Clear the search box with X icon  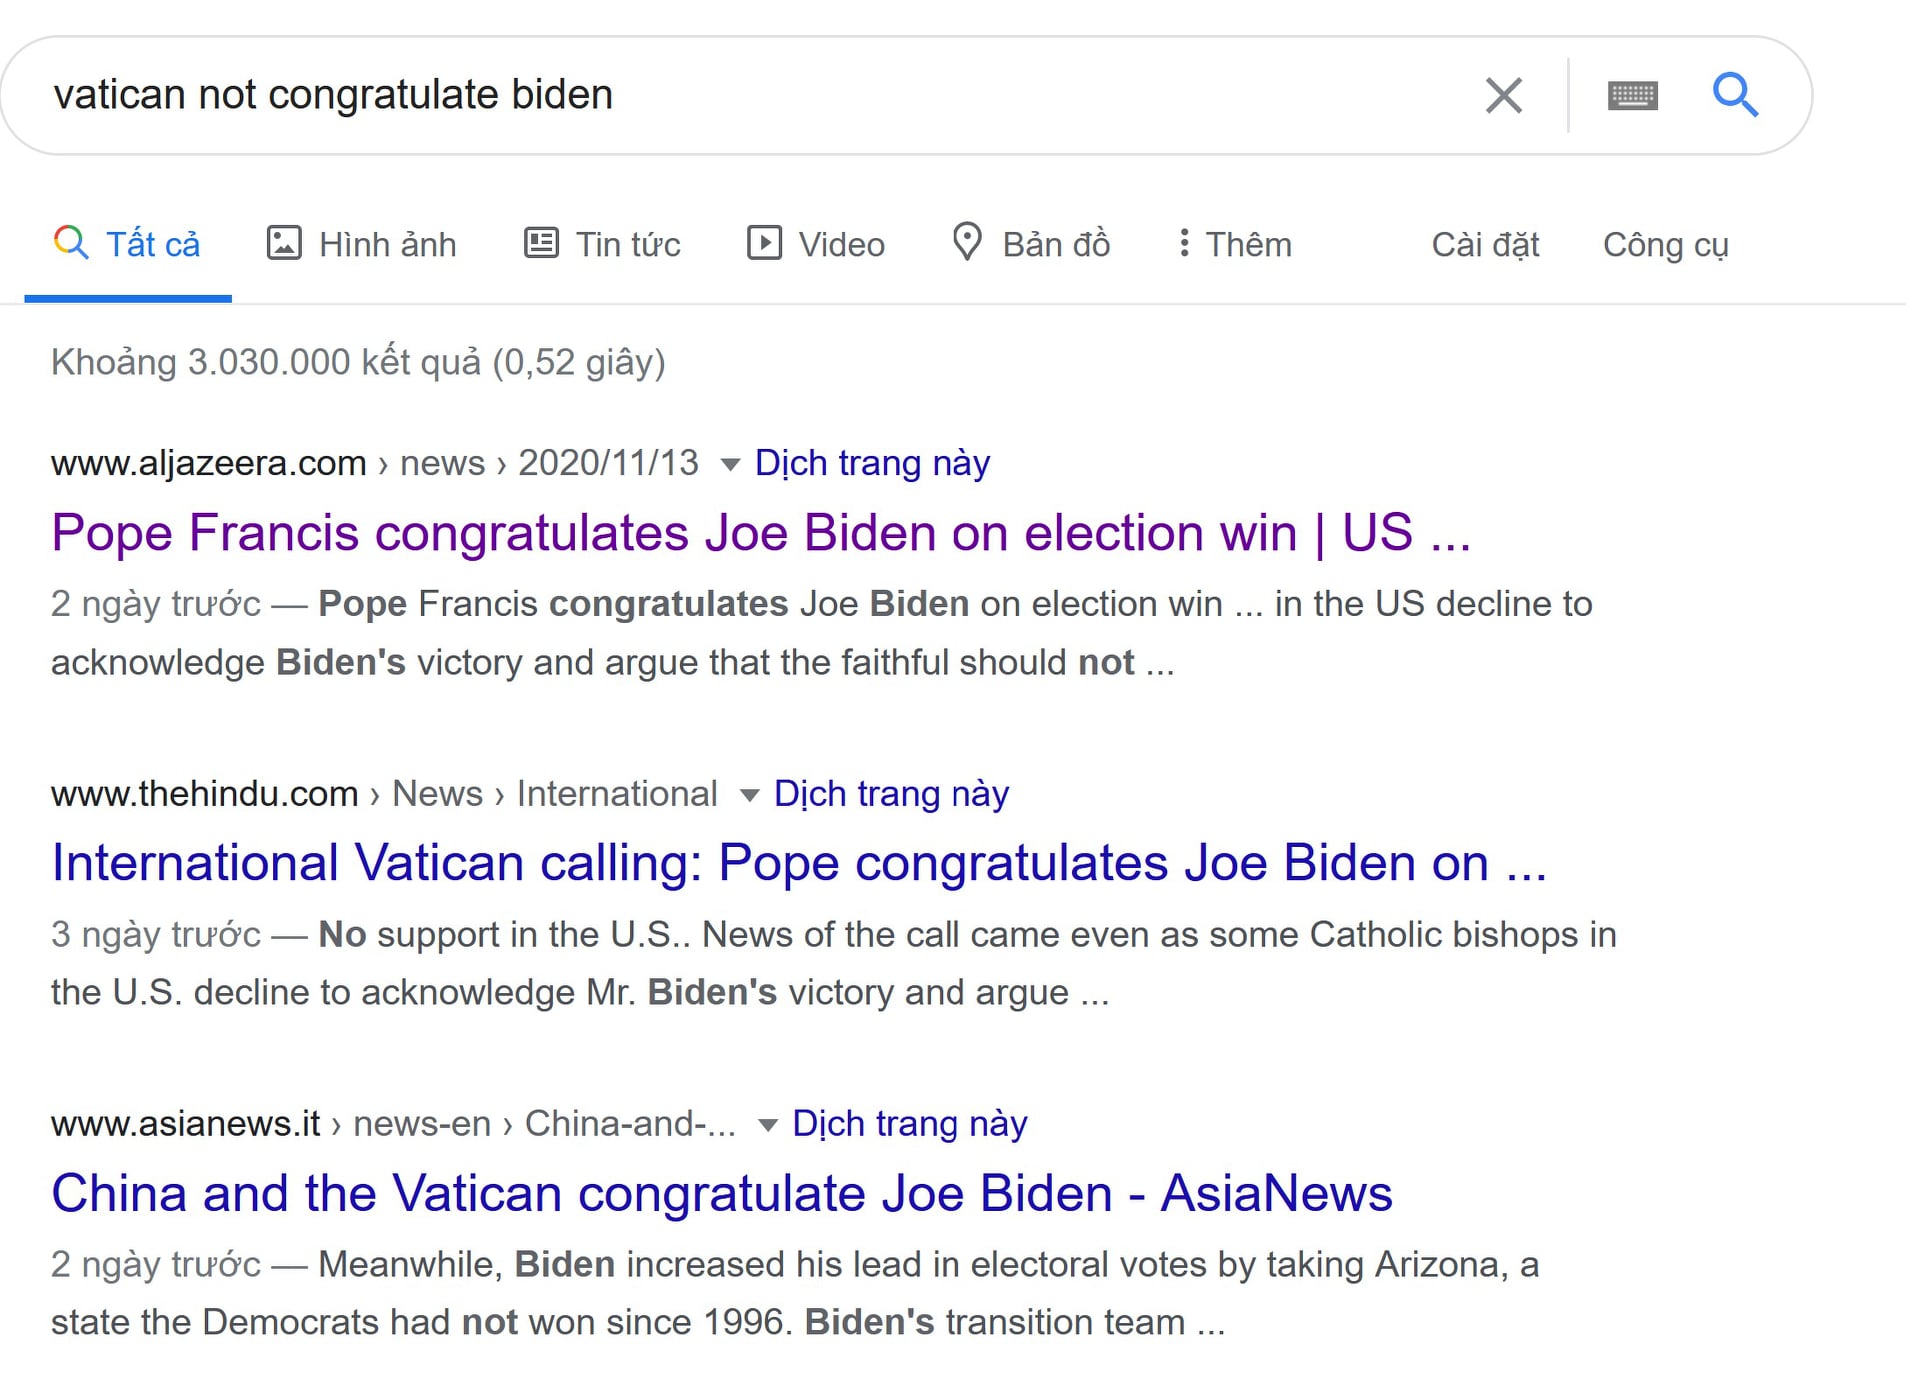(1503, 96)
